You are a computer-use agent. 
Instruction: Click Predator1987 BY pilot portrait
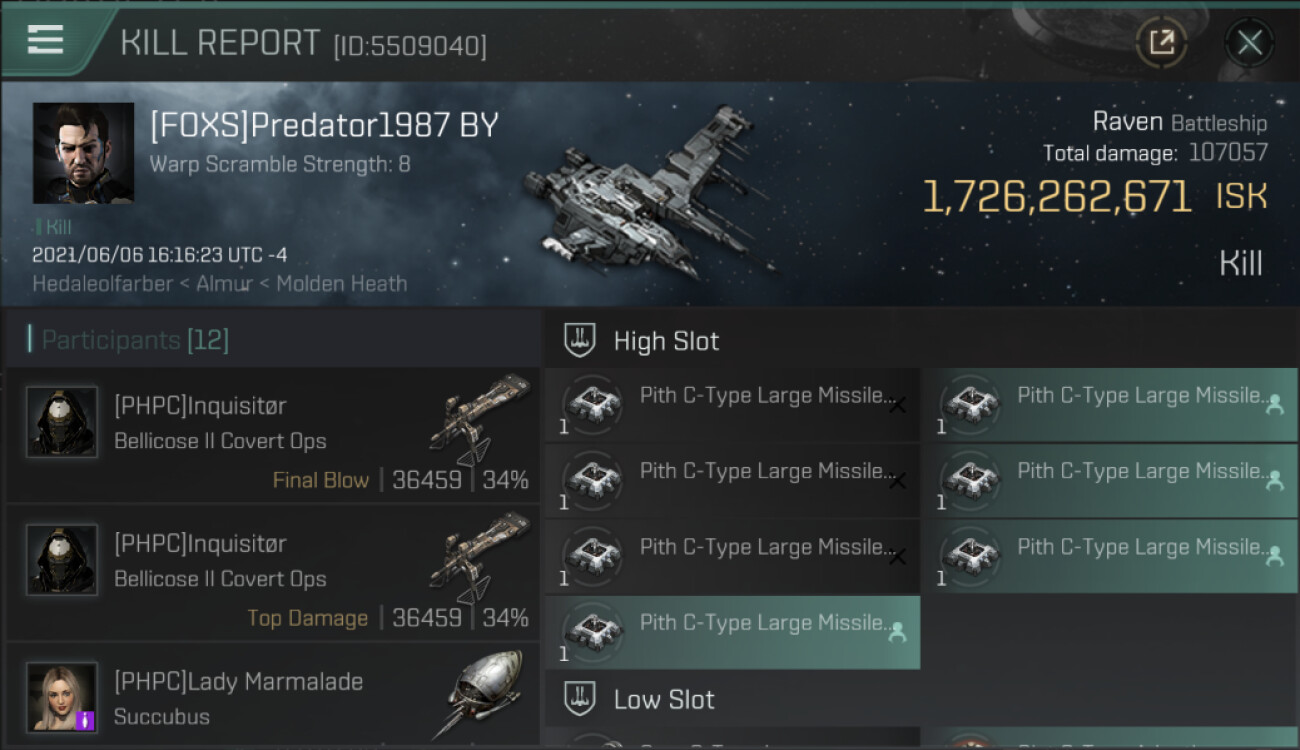pyautogui.click(x=83, y=153)
